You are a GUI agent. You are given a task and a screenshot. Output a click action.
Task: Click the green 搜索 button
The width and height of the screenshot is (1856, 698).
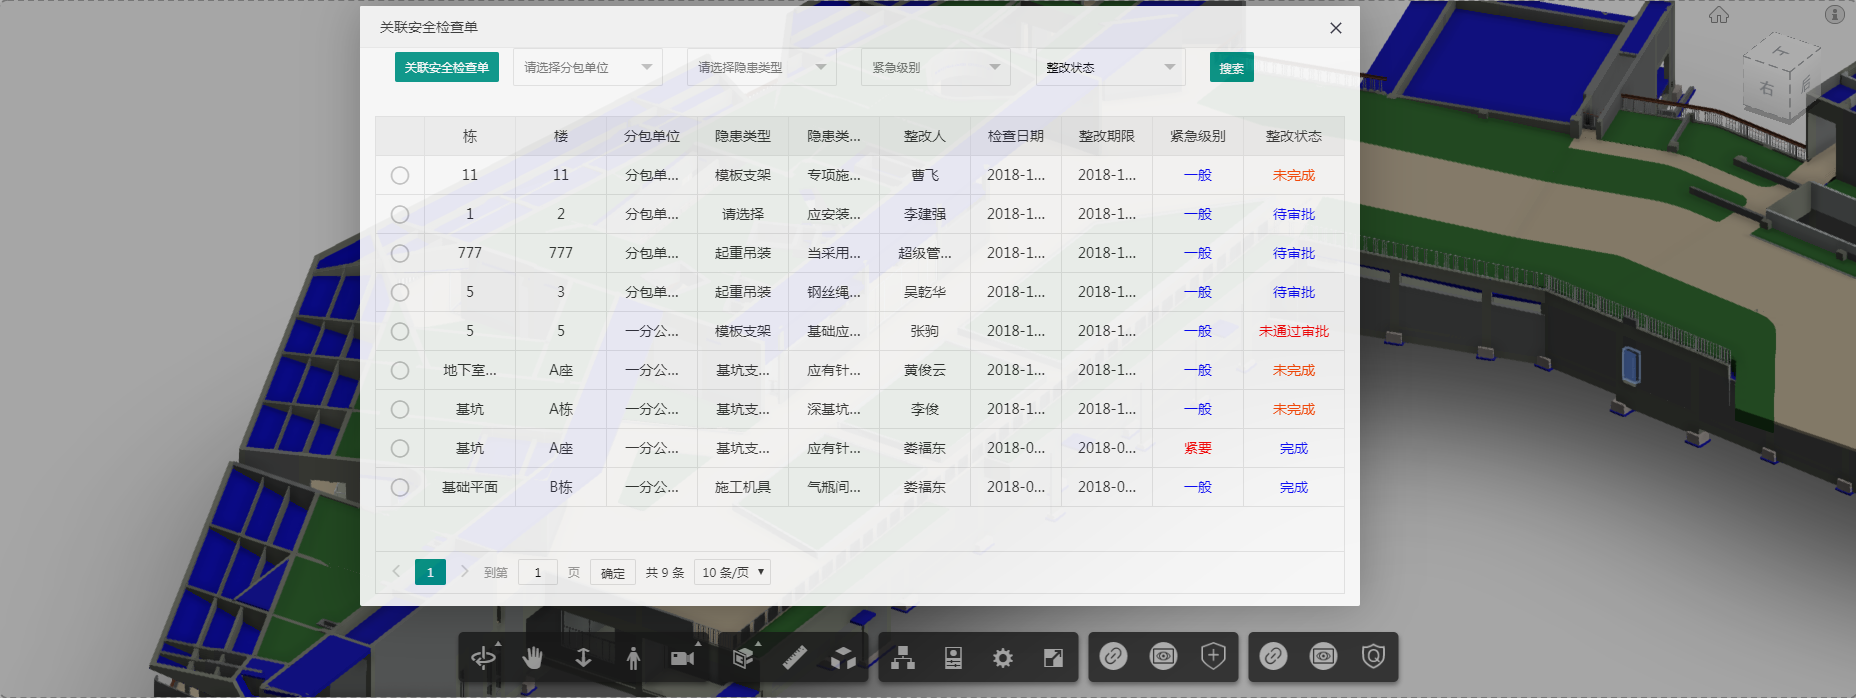tap(1231, 68)
